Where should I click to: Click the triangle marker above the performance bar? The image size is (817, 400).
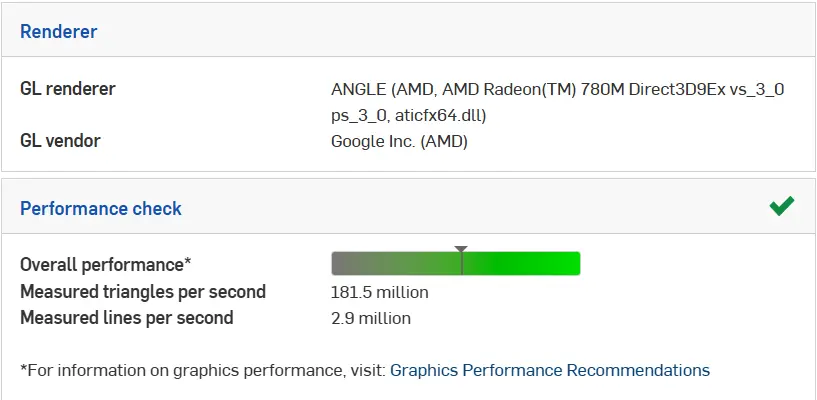click(461, 249)
